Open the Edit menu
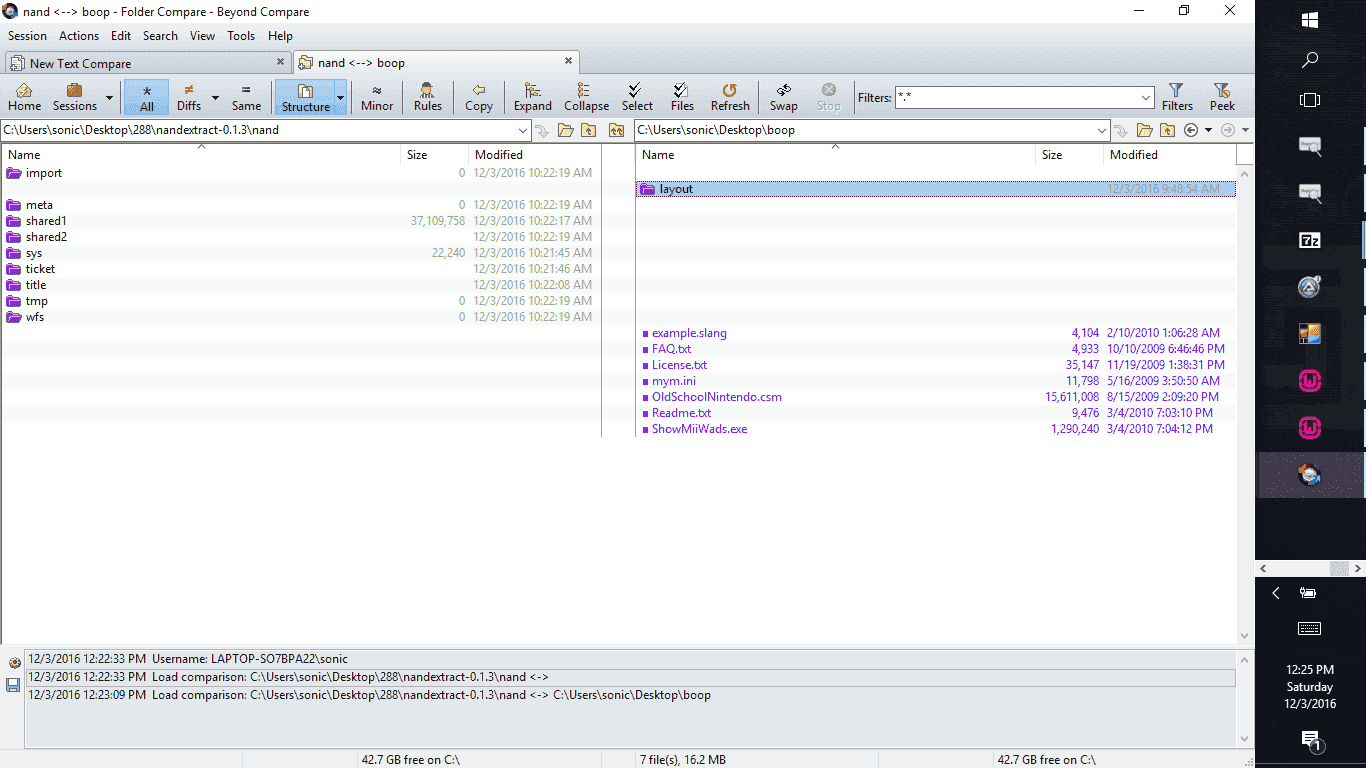 (121, 36)
